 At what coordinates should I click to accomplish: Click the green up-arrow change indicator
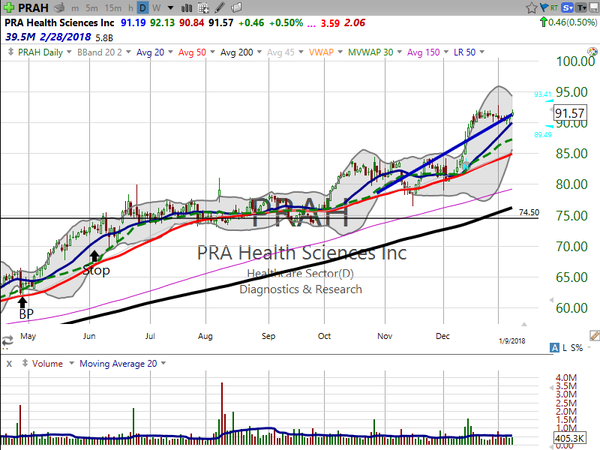(543, 22)
